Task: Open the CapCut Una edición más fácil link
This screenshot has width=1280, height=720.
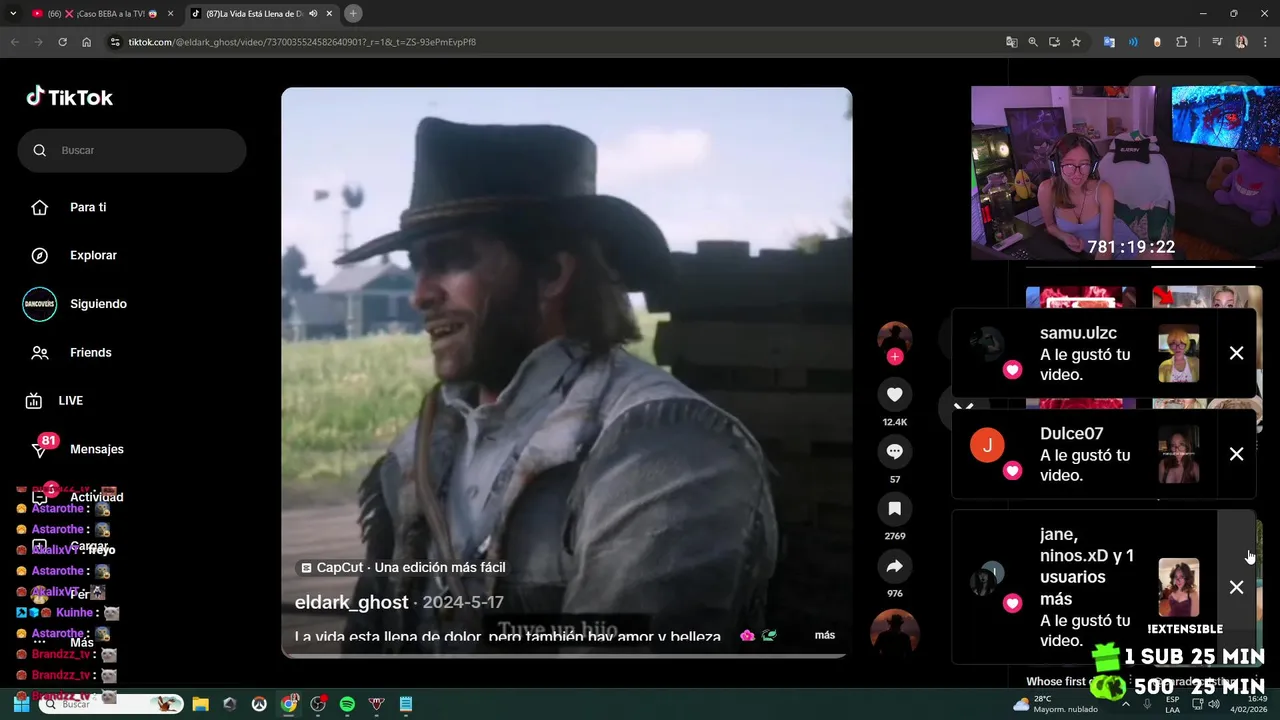Action: [403, 567]
